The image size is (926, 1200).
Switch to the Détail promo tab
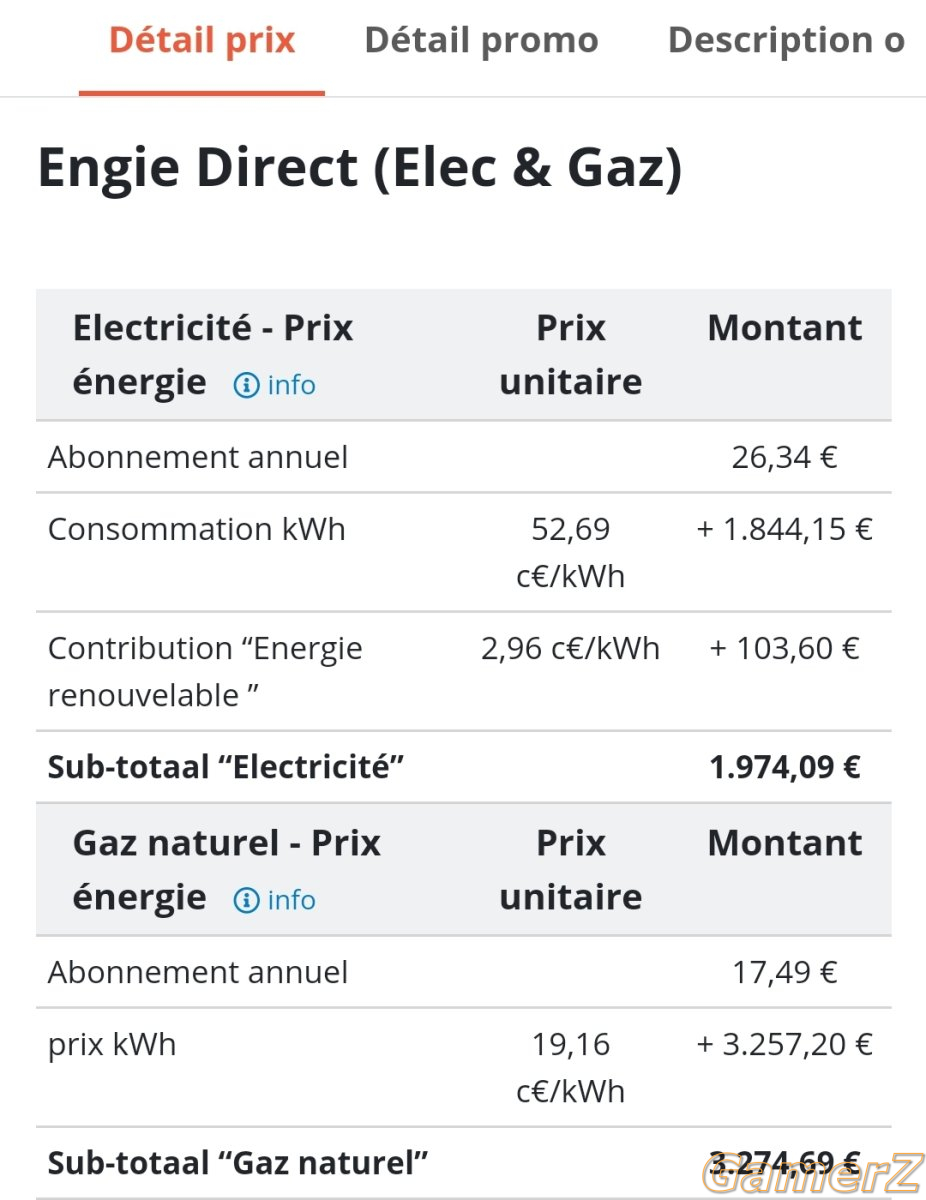click(x=481, y=41)
